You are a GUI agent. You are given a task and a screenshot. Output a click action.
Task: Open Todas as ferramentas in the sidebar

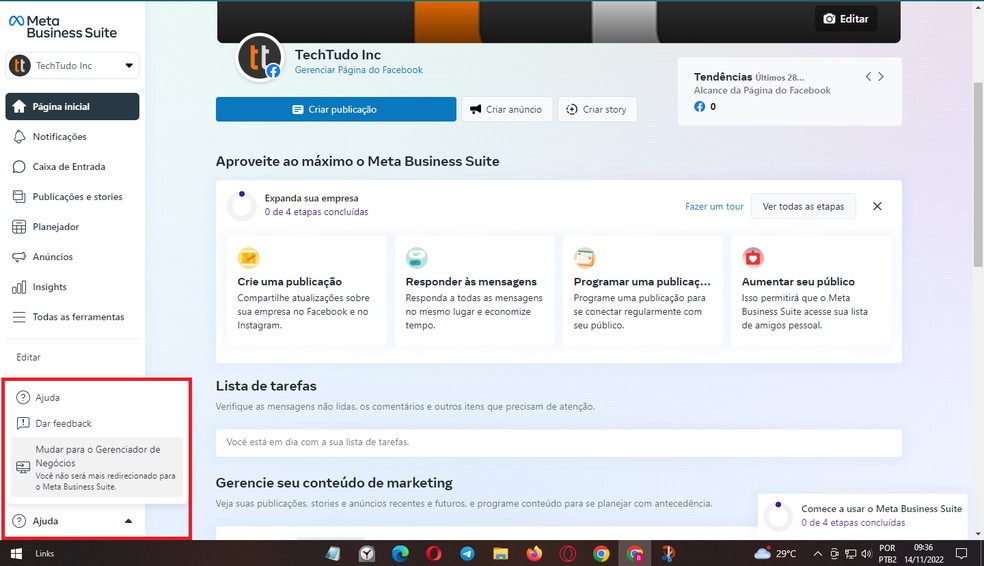(x=72, y=317)
